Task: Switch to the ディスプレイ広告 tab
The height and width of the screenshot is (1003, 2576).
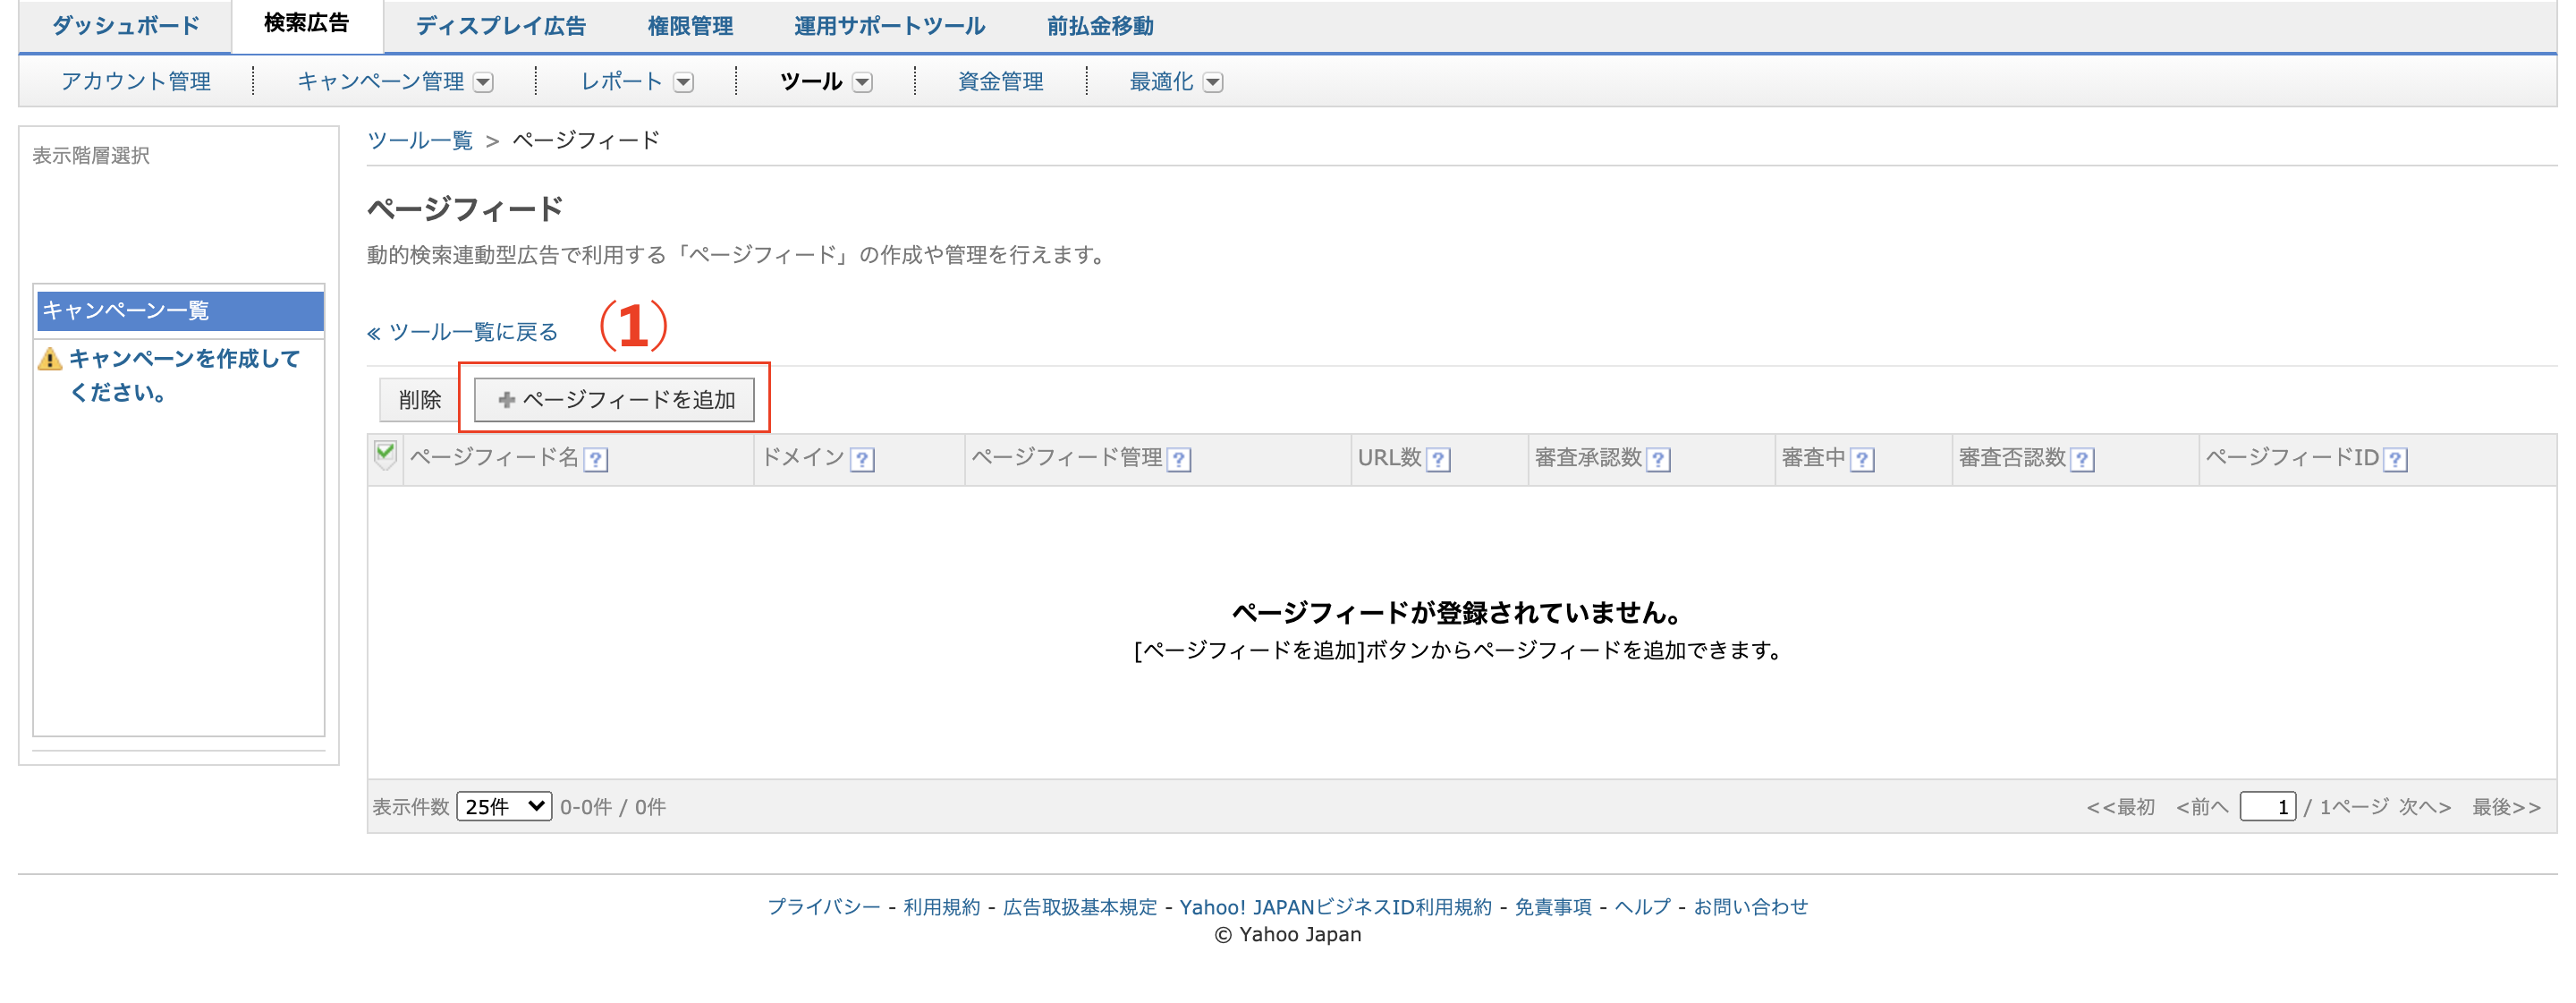Action: point(500,26)
